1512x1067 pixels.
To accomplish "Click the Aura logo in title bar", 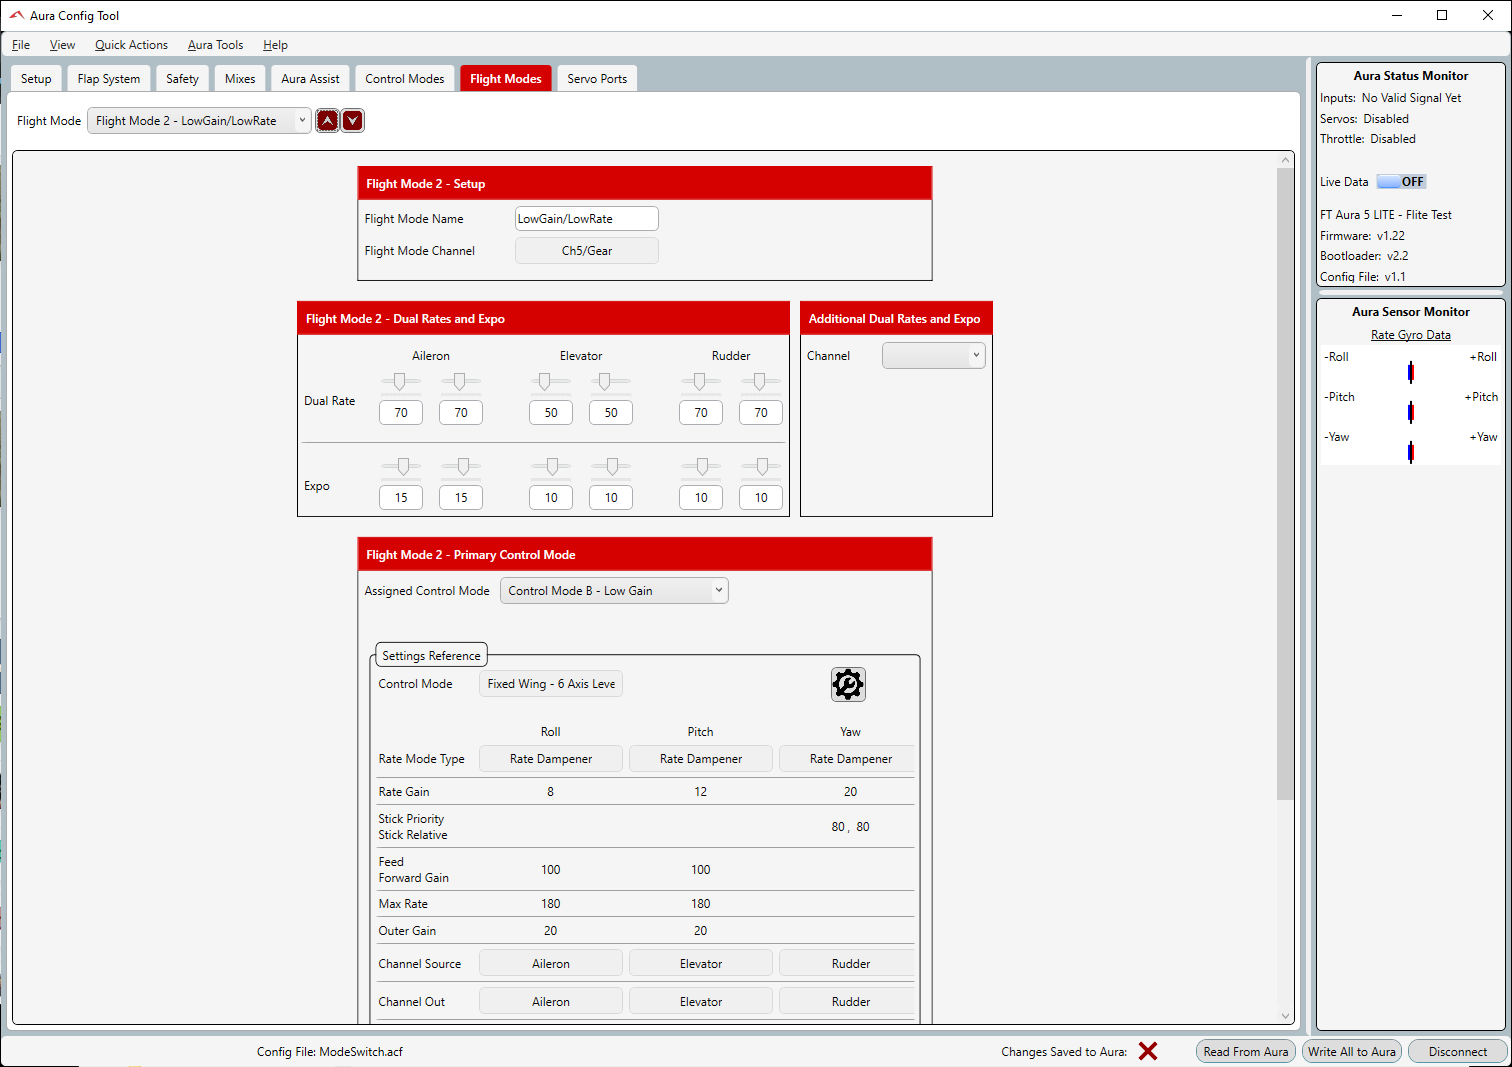I will click(x=16, y=15).
